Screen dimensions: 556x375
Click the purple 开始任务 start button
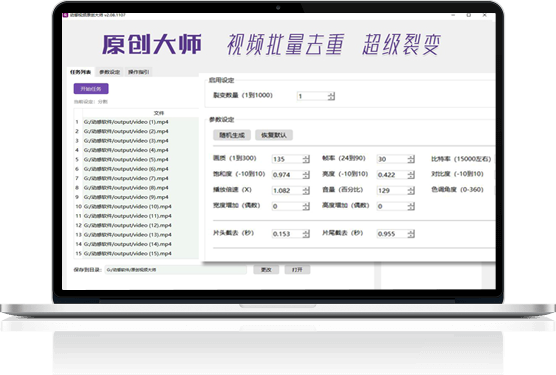[91, 89]
